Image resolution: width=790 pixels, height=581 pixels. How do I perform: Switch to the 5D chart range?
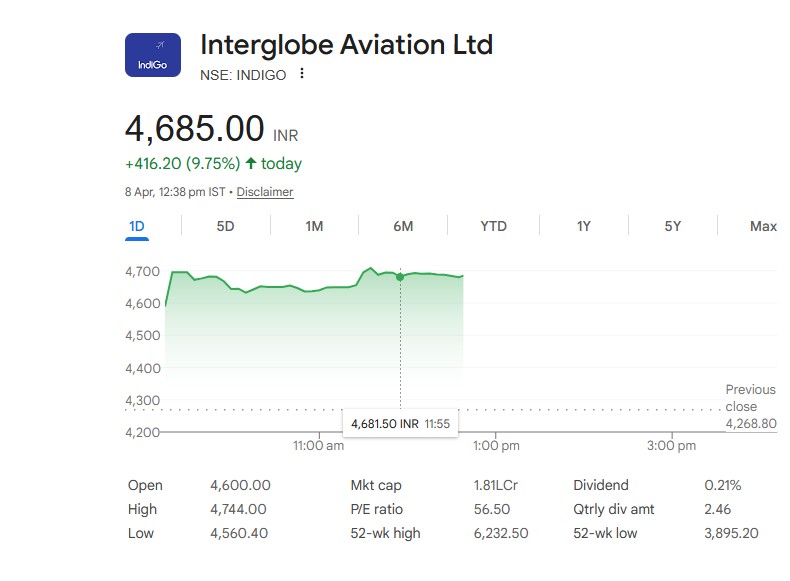click(x=225, y=226)
